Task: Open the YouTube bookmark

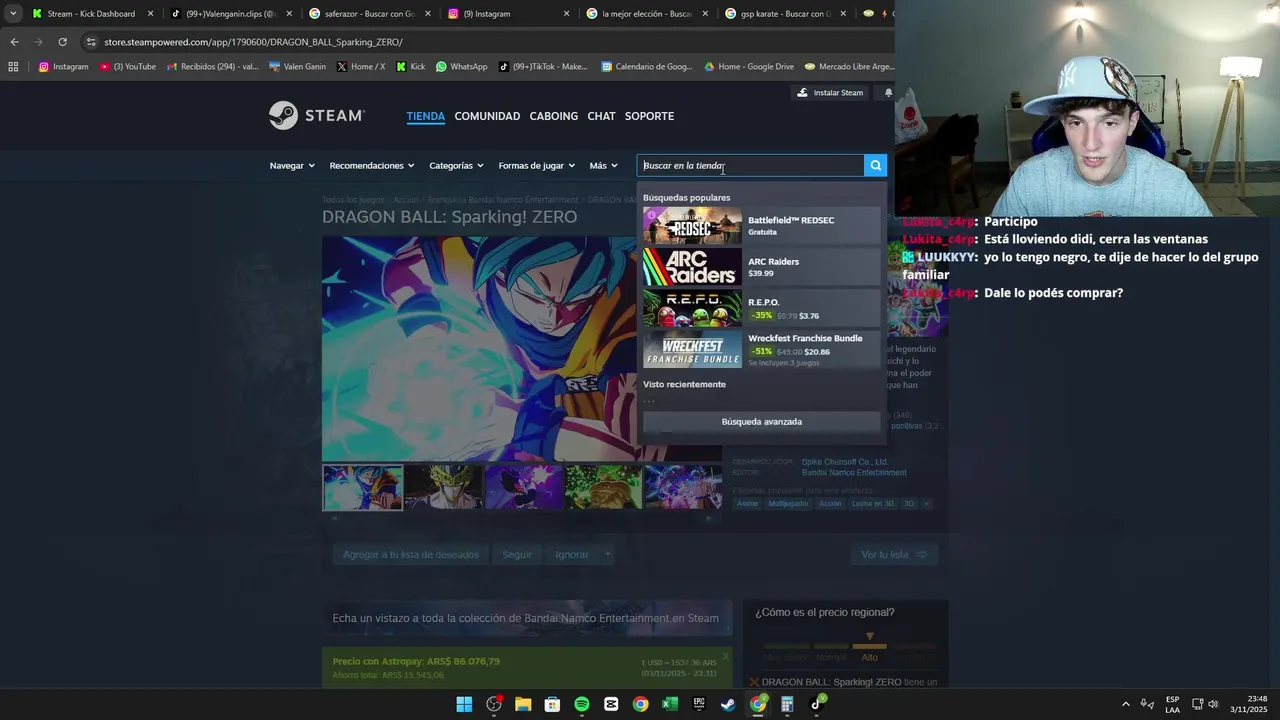Action: (127, 67)
